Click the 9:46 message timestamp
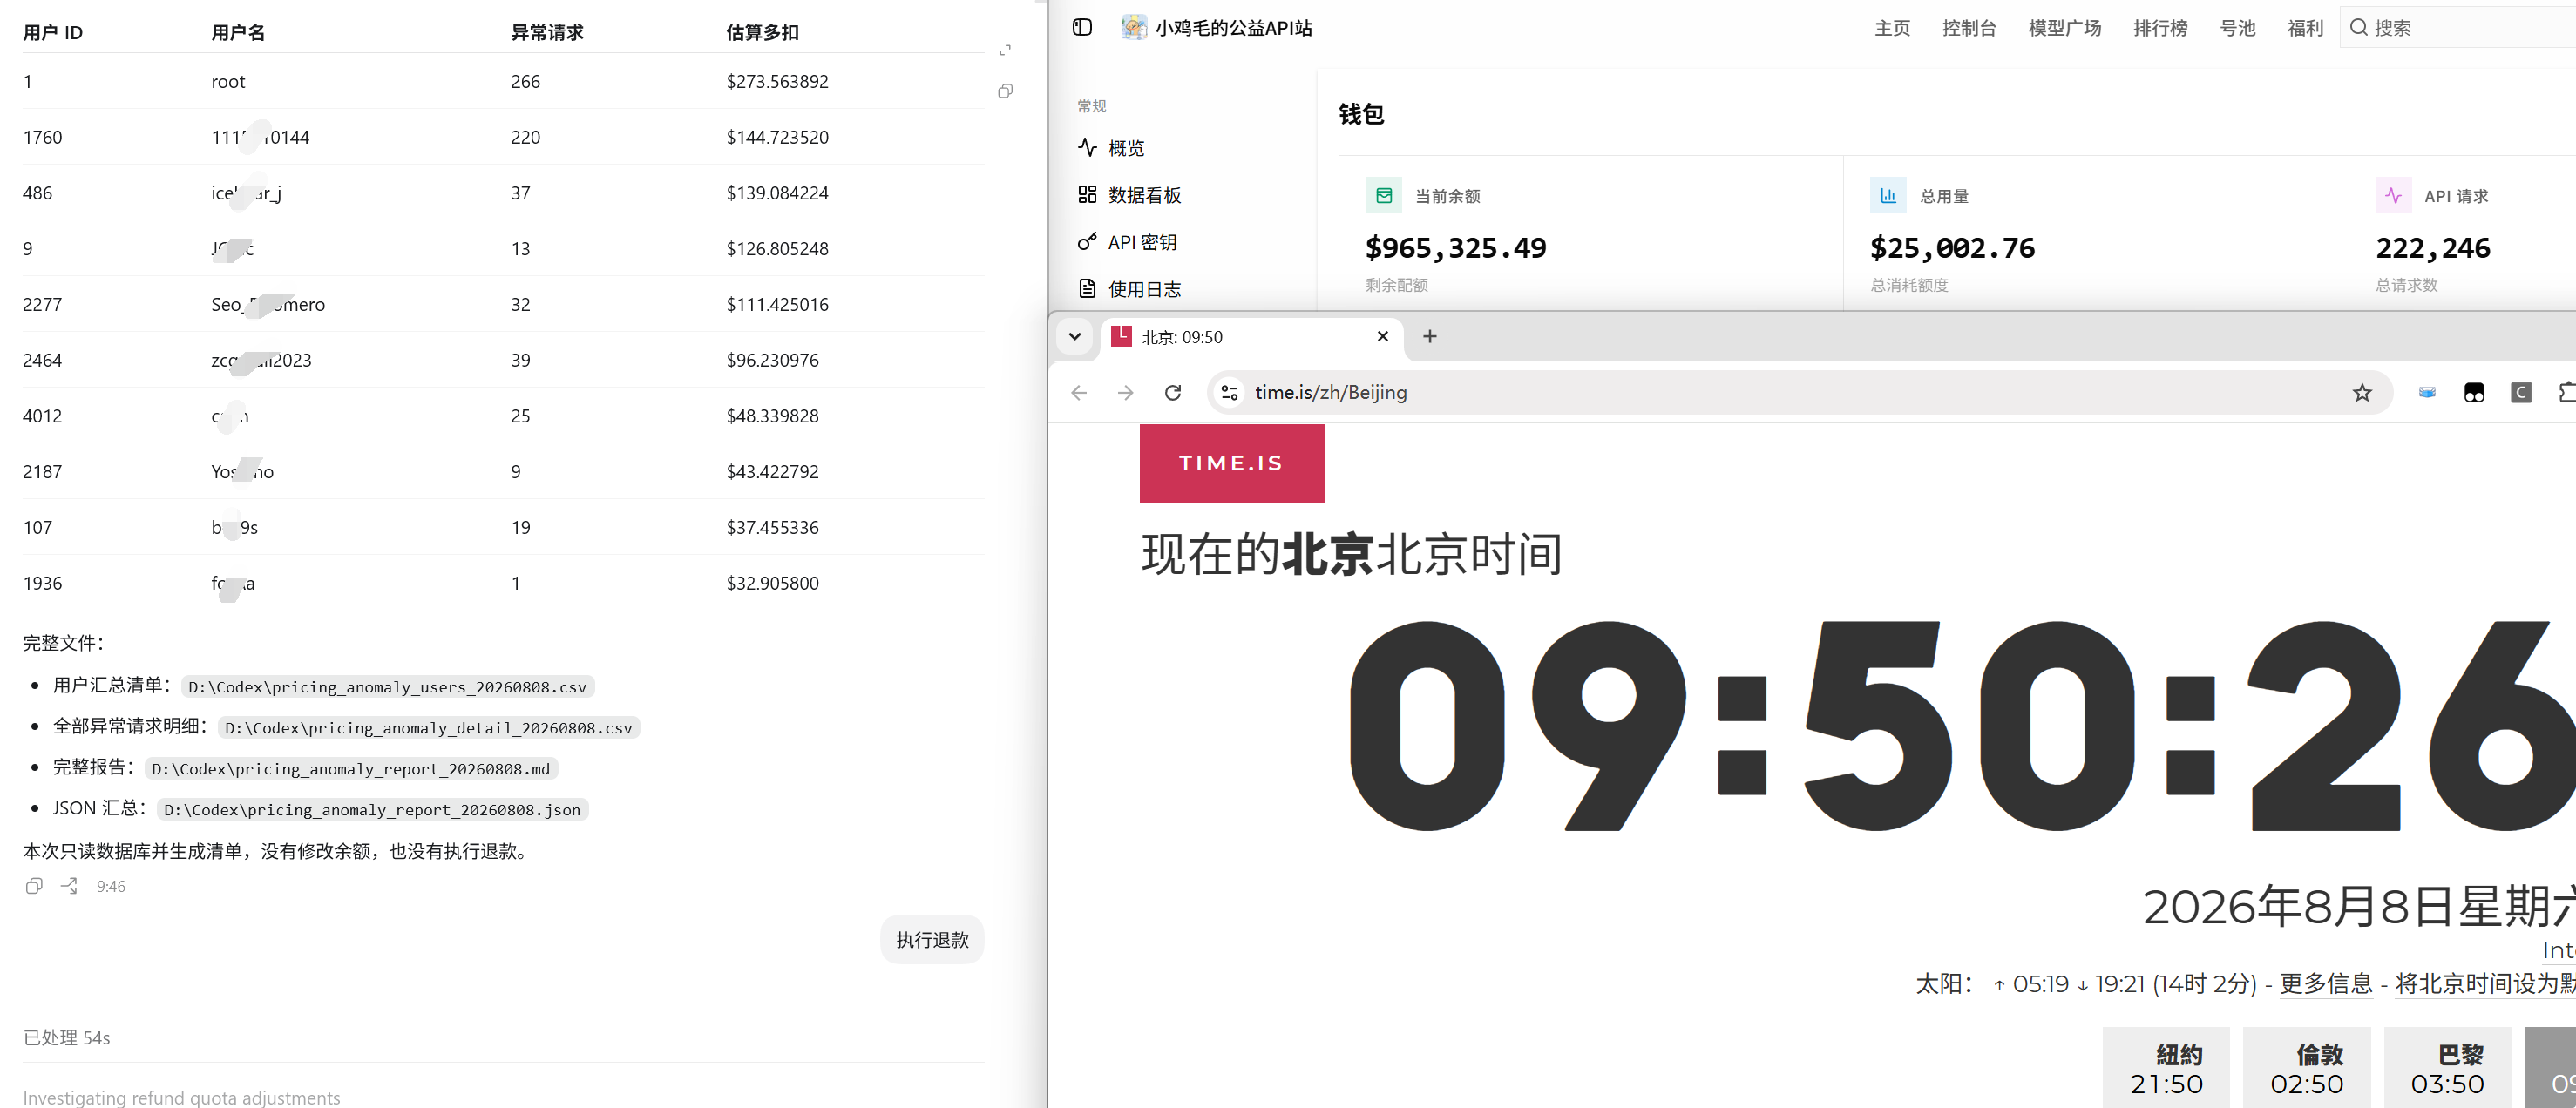The width and height of the screenshot is (2576, 1108). point(110,887)
